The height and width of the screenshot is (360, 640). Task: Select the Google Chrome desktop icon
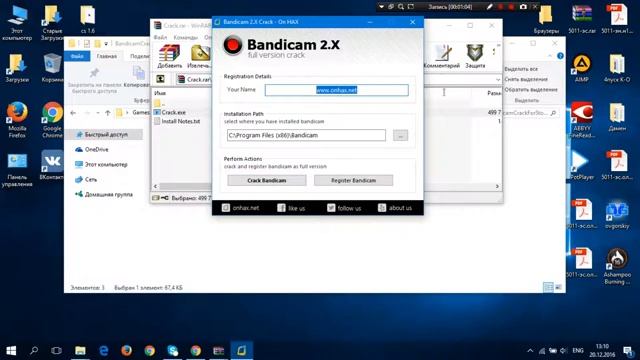click(52, 120)
